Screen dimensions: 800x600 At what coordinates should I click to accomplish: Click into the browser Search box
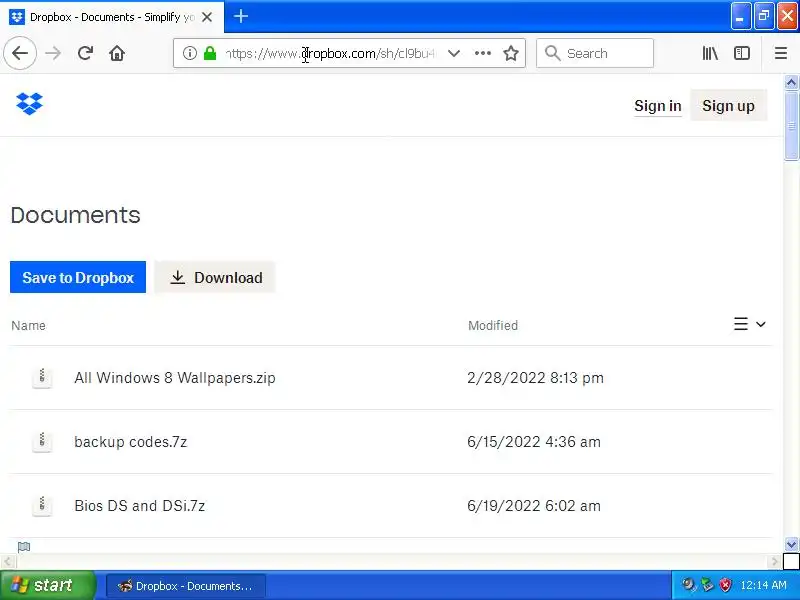(x=595, y=53)
